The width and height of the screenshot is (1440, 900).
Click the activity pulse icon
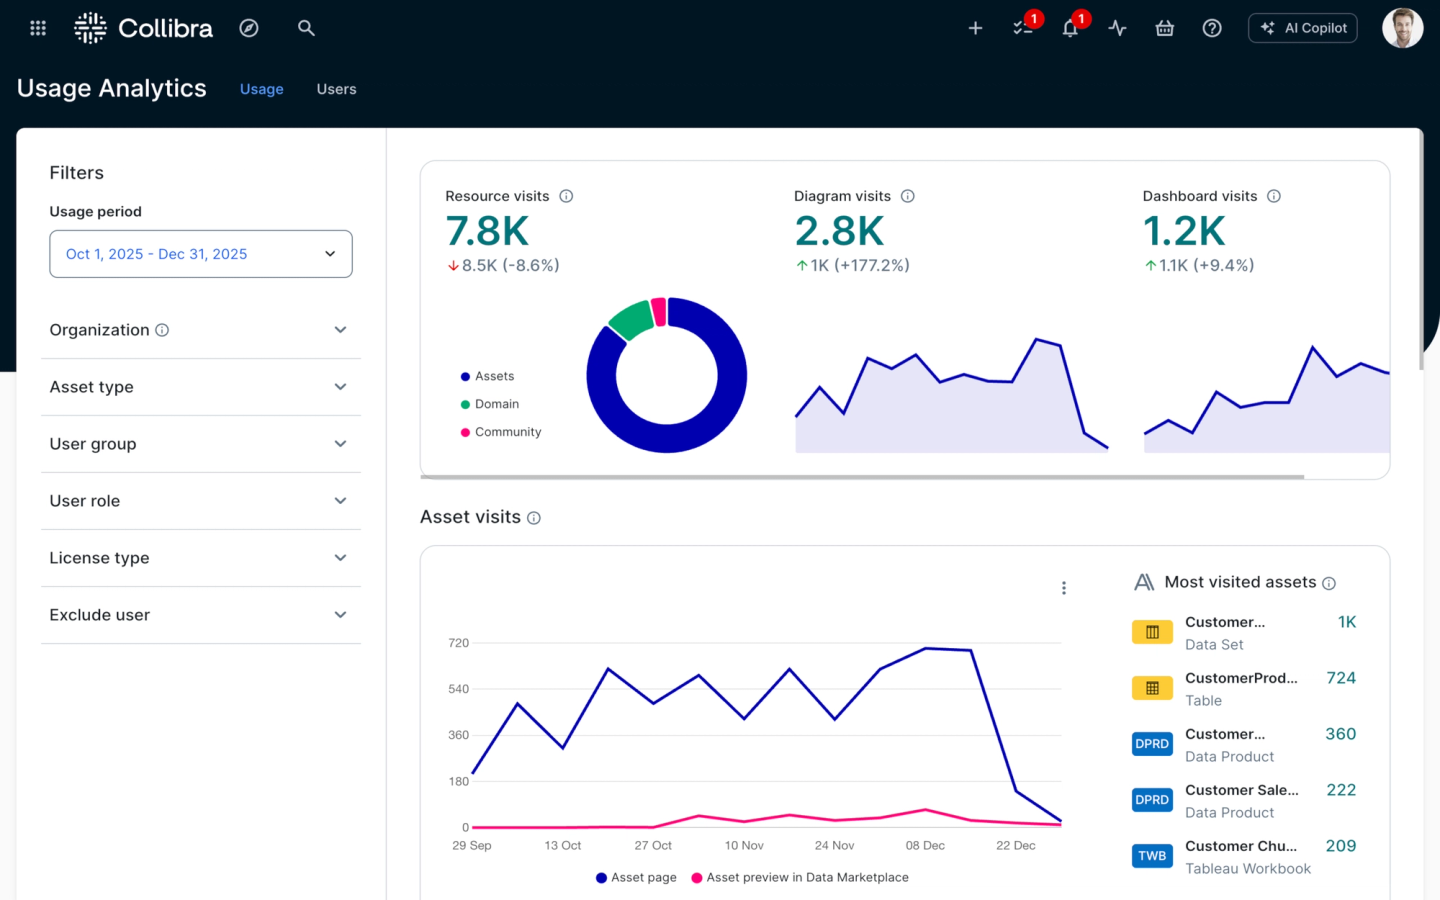[1117, 28]
